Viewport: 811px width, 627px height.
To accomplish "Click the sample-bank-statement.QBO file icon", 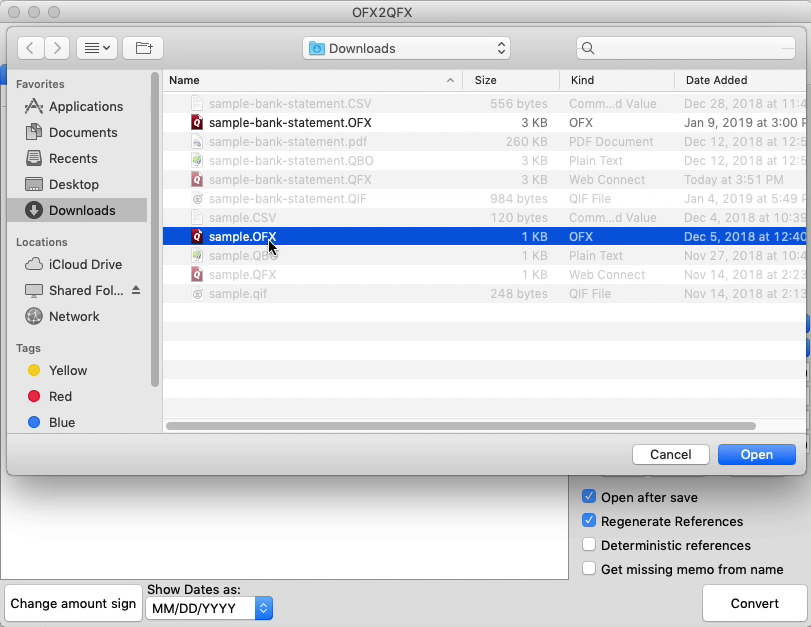I will [197, 160].
